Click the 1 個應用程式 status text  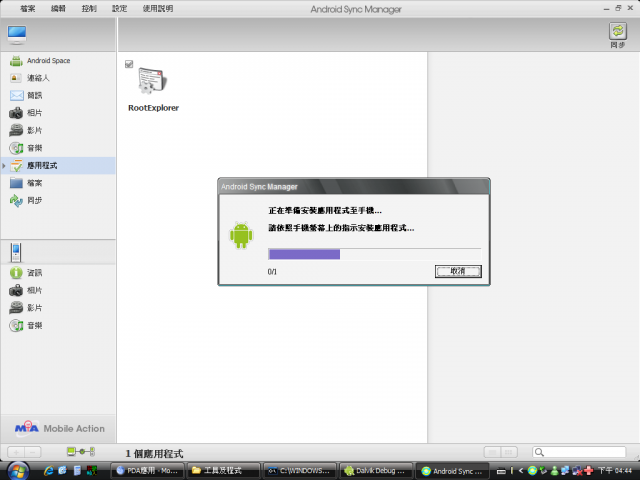click(x=154, y=453)
